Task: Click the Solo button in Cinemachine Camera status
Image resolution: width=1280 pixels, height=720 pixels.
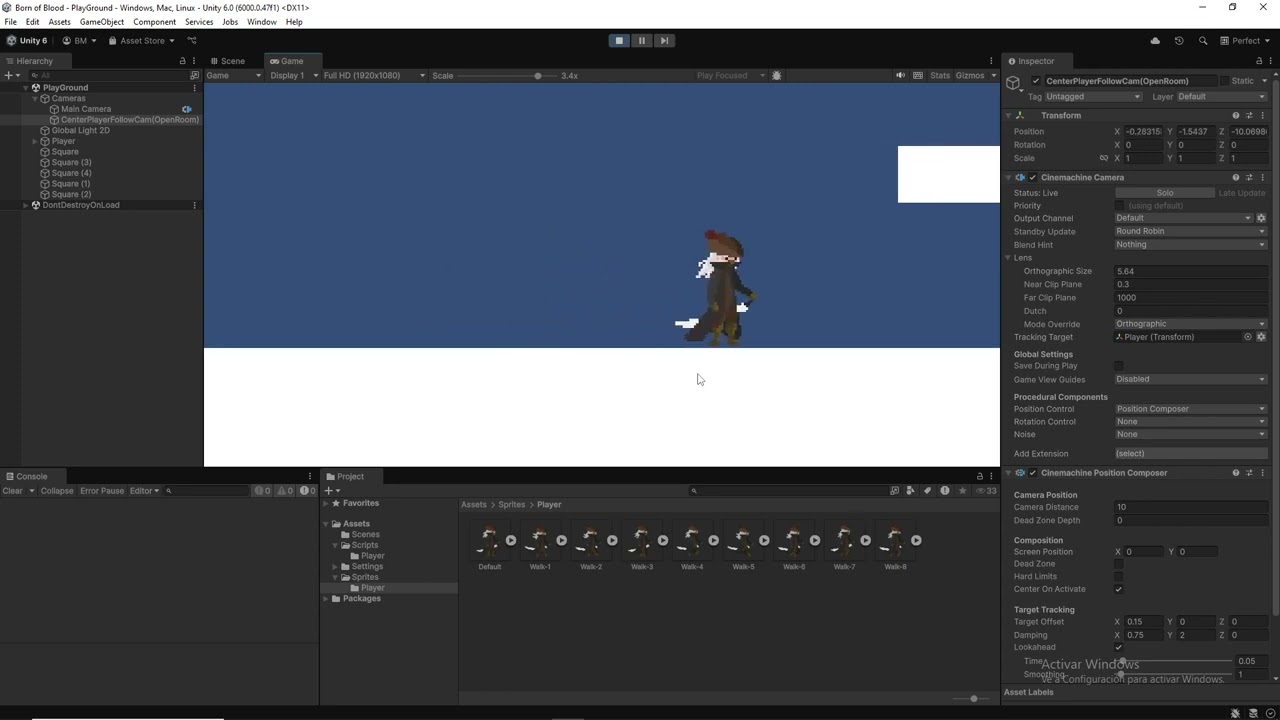Action: 1165,192
